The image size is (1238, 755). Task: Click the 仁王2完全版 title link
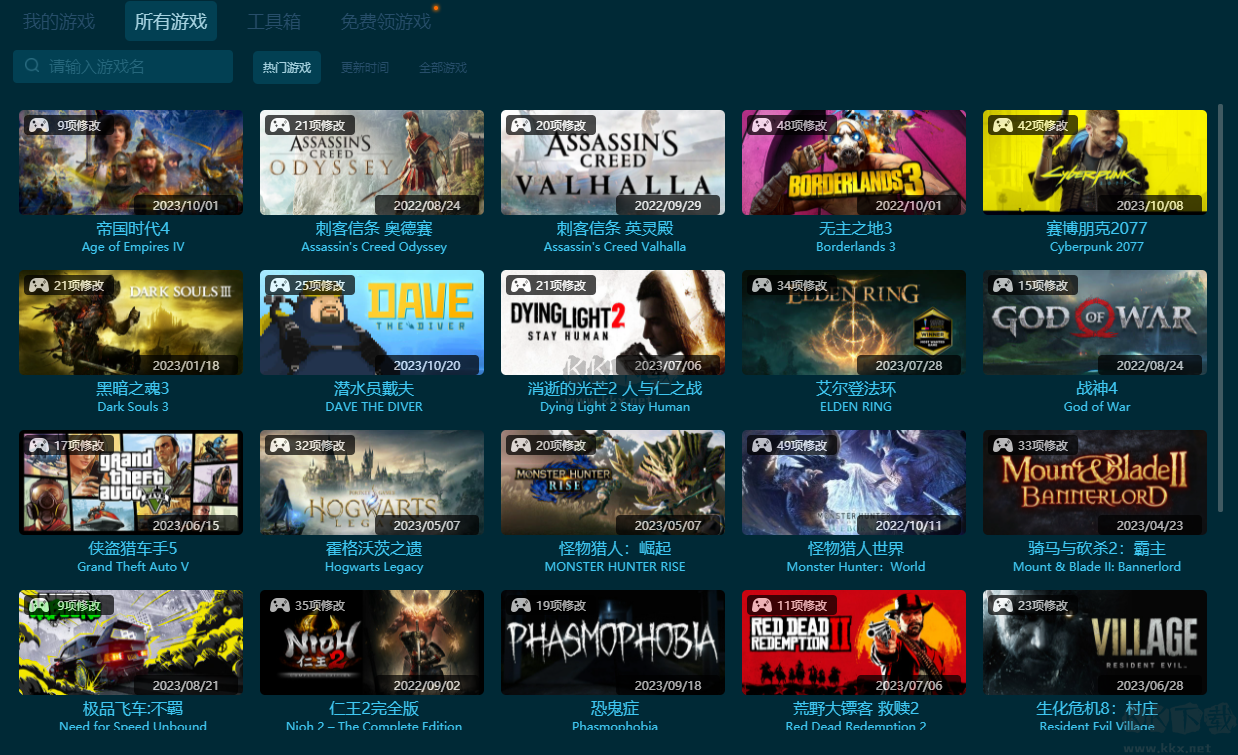(x=374, y=708)
